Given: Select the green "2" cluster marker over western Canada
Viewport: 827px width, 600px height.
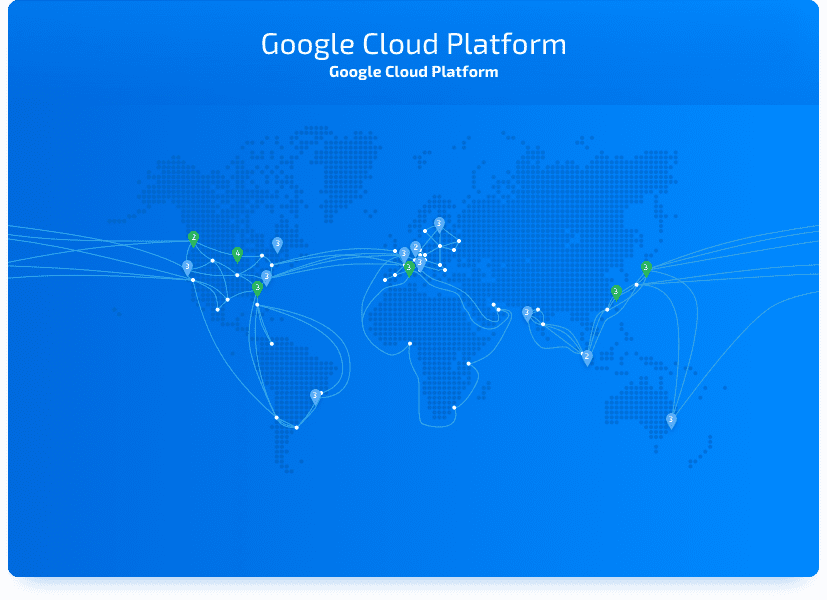Looking at the screenshot, I should click(194, 237).
